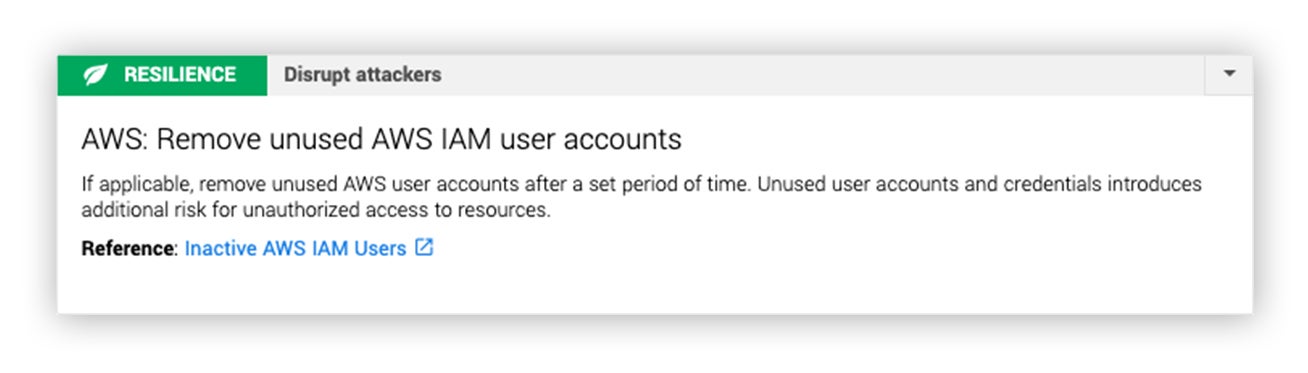1308x373 pixels.
Task: Click the RESILIENCE text in the badge
Action: (x=180, y=75)
